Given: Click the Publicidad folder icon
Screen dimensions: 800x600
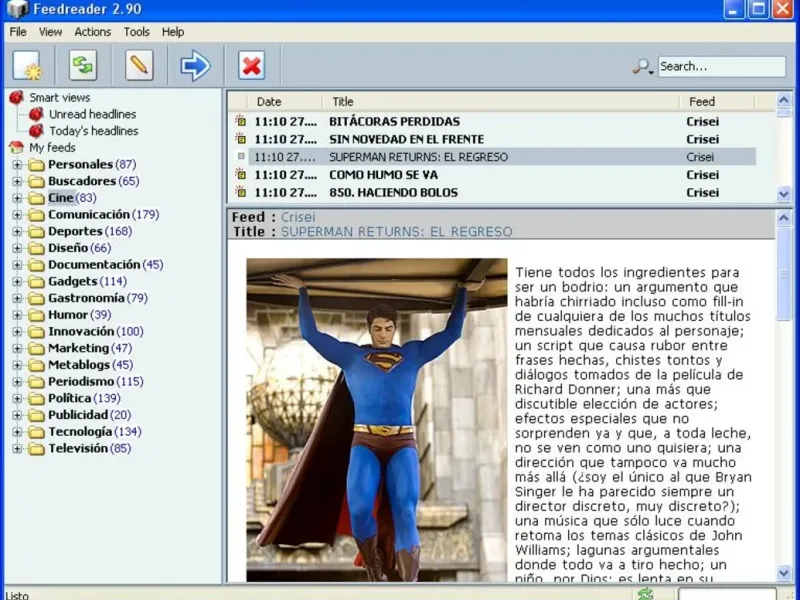Looking at the screenshot, I should click(36, 415).
